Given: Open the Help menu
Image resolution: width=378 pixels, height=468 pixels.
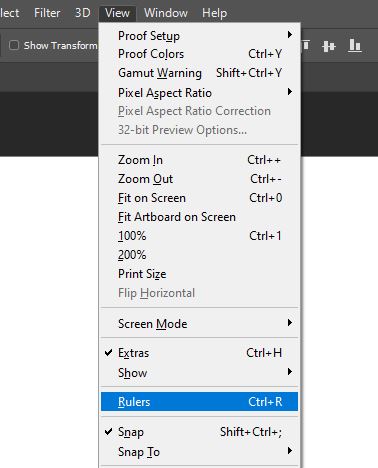Looking at the screenshot, I should tap(214, 13).
